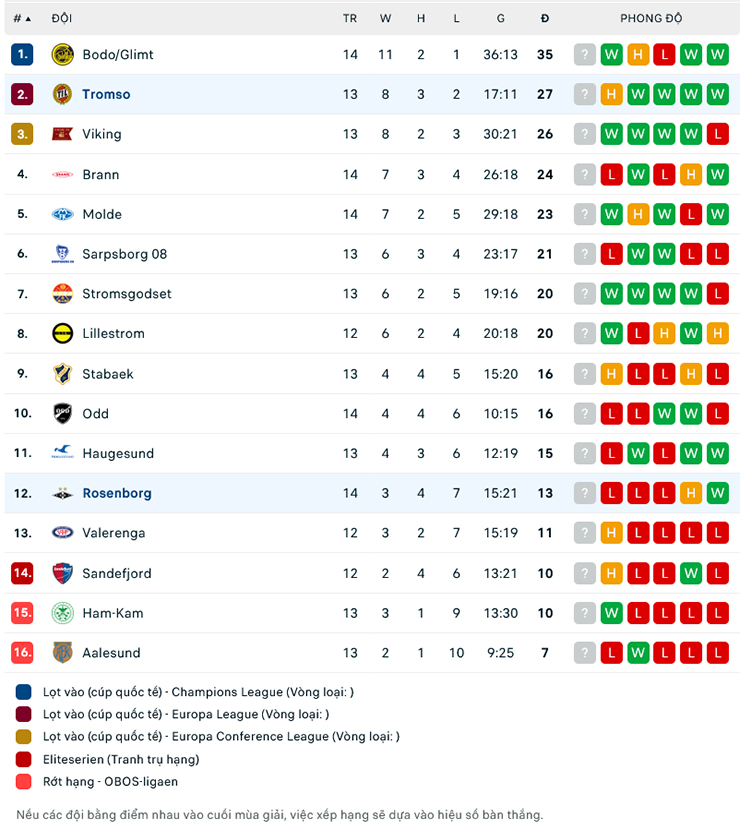740x830 pixels.
Task: Select the Viking team logo
Action: [62, 133]
